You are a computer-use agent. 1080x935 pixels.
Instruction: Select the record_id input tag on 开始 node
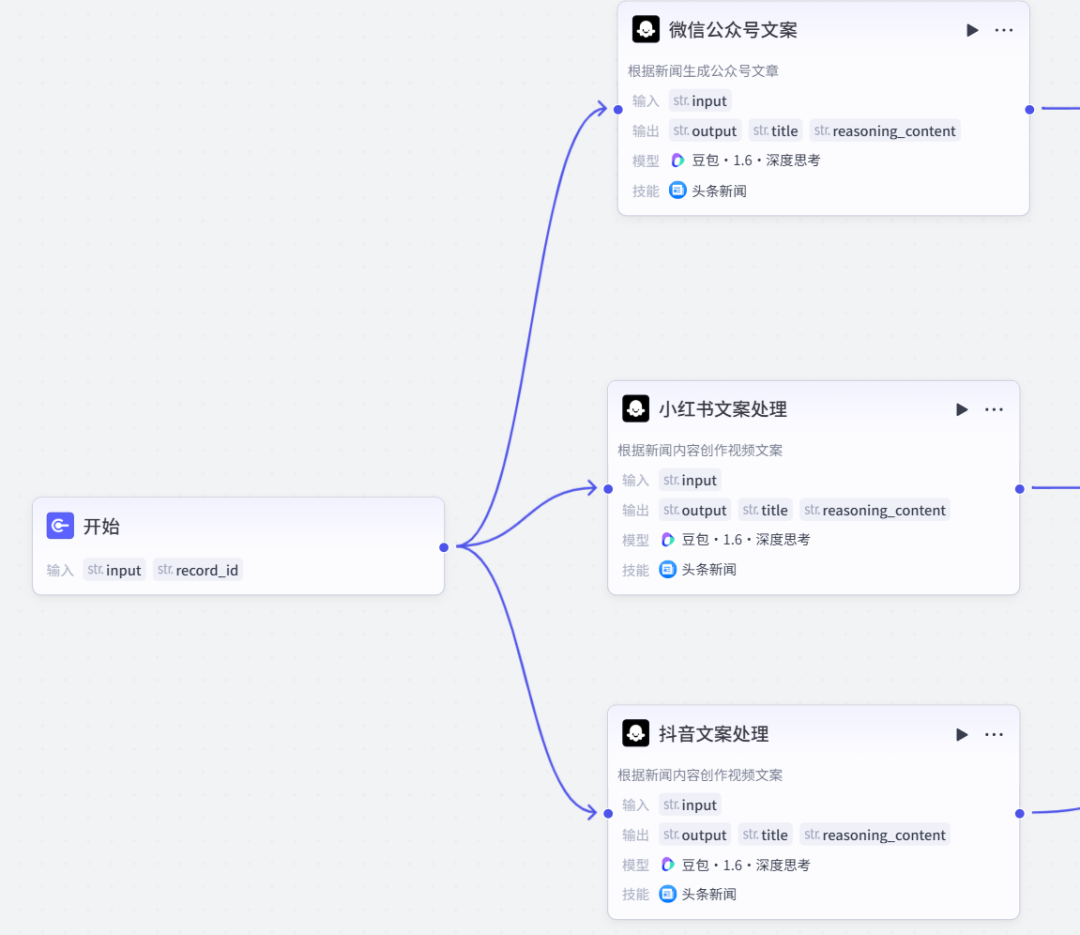pos(197,569)
